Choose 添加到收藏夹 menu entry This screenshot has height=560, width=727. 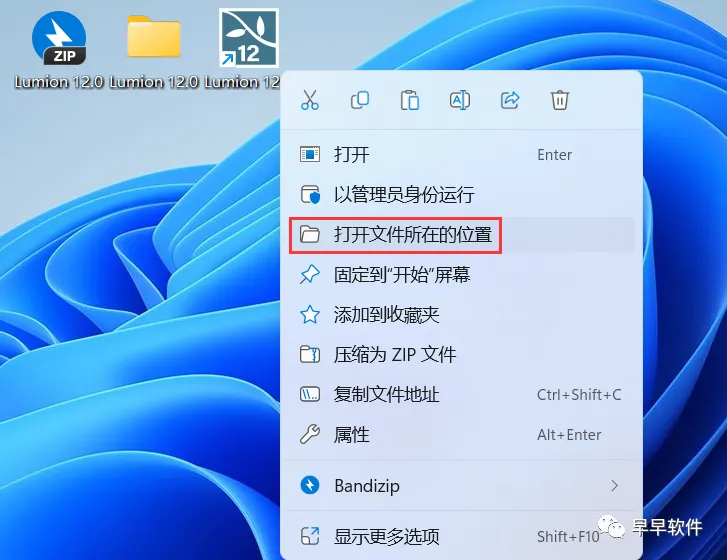461,315
